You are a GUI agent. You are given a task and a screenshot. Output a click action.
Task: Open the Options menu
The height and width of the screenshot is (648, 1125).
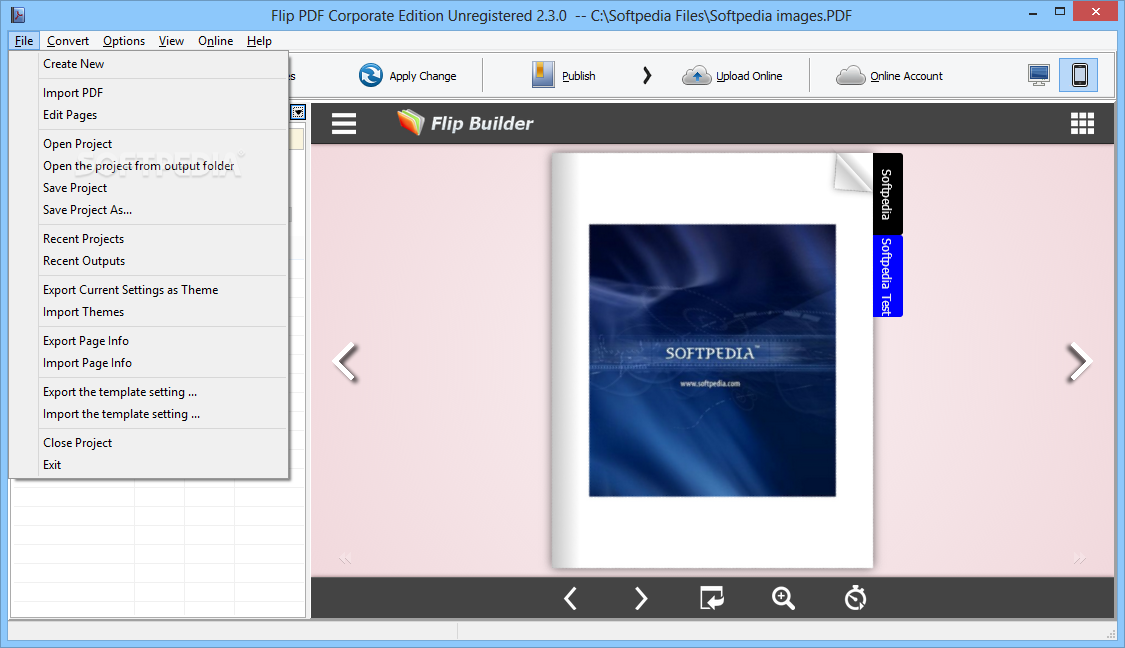(124, 41)
